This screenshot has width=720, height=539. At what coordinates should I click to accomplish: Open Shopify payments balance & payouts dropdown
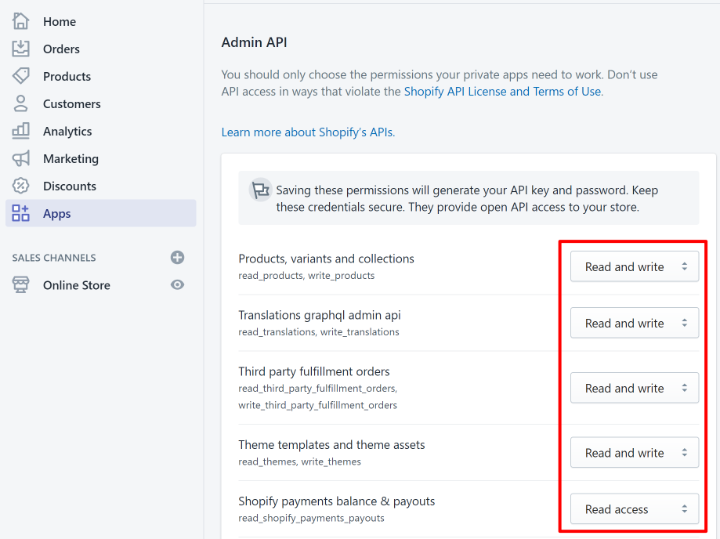634,509
